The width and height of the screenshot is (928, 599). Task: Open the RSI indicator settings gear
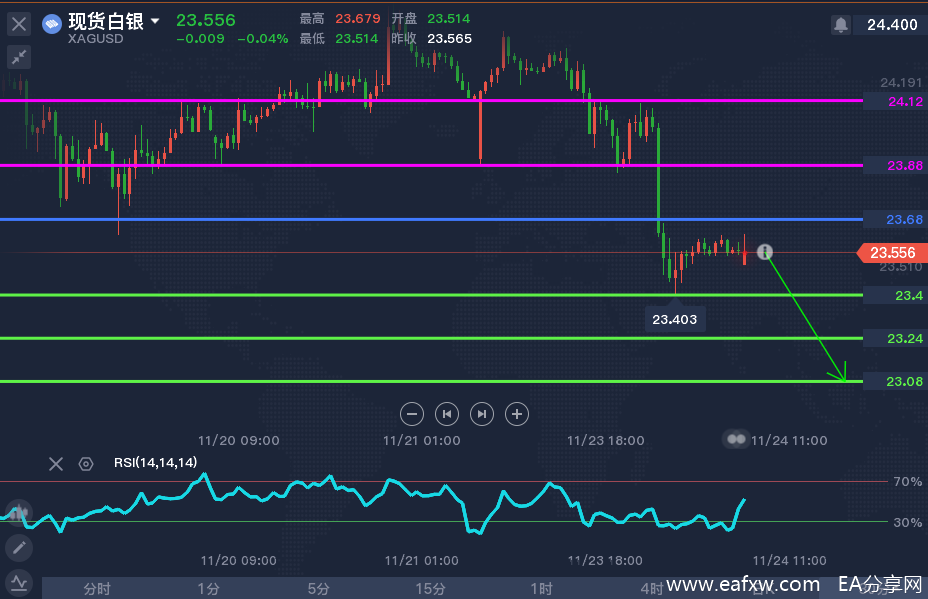pyautogui.click(x=86, y=463)
